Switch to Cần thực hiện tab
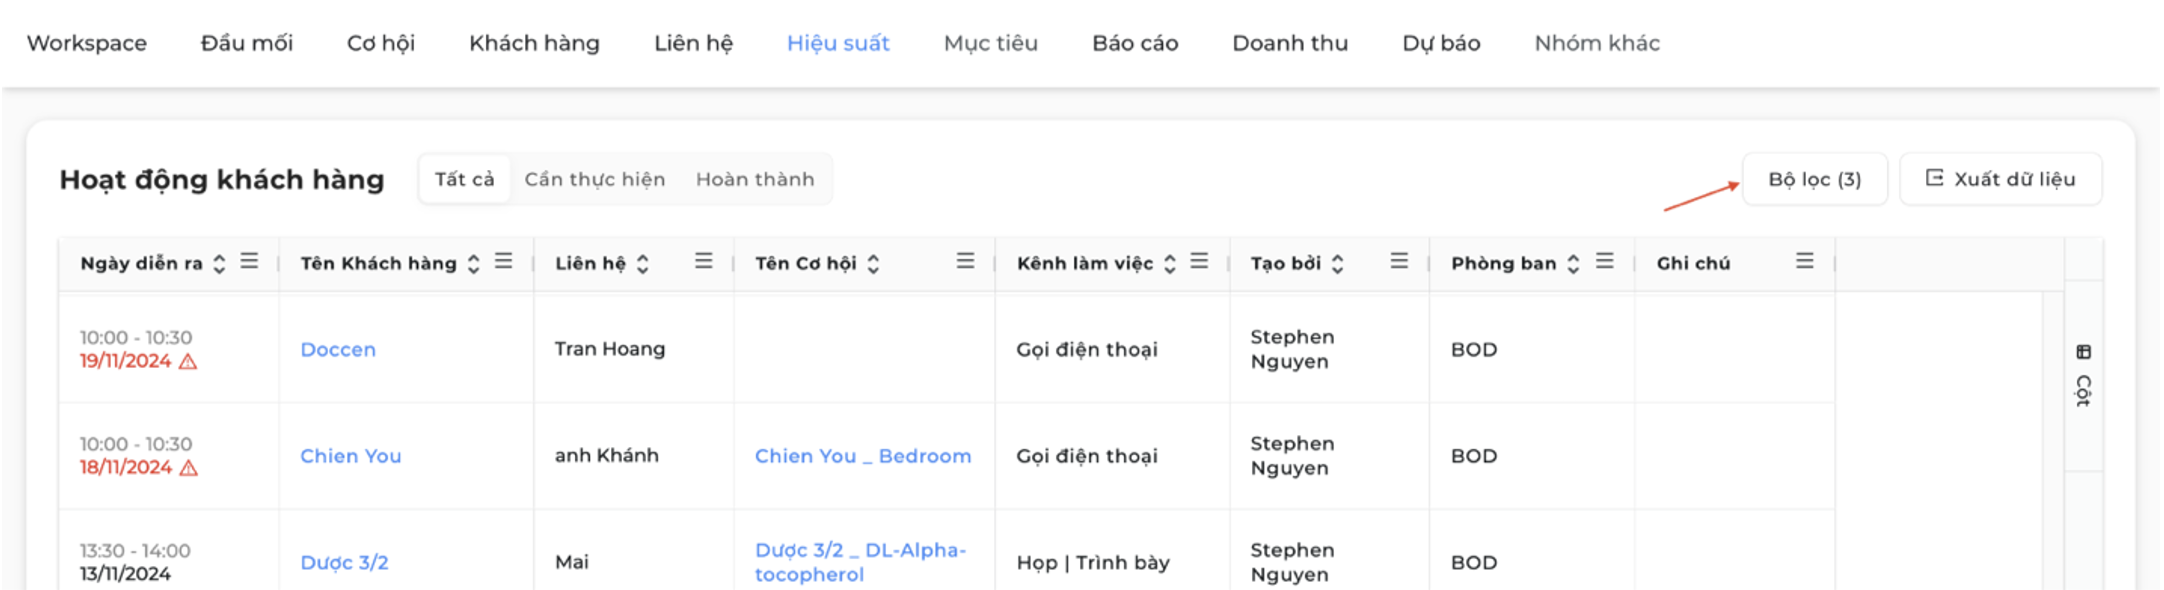This screenshot has width=2164, height=590. (x=595, y=179)
